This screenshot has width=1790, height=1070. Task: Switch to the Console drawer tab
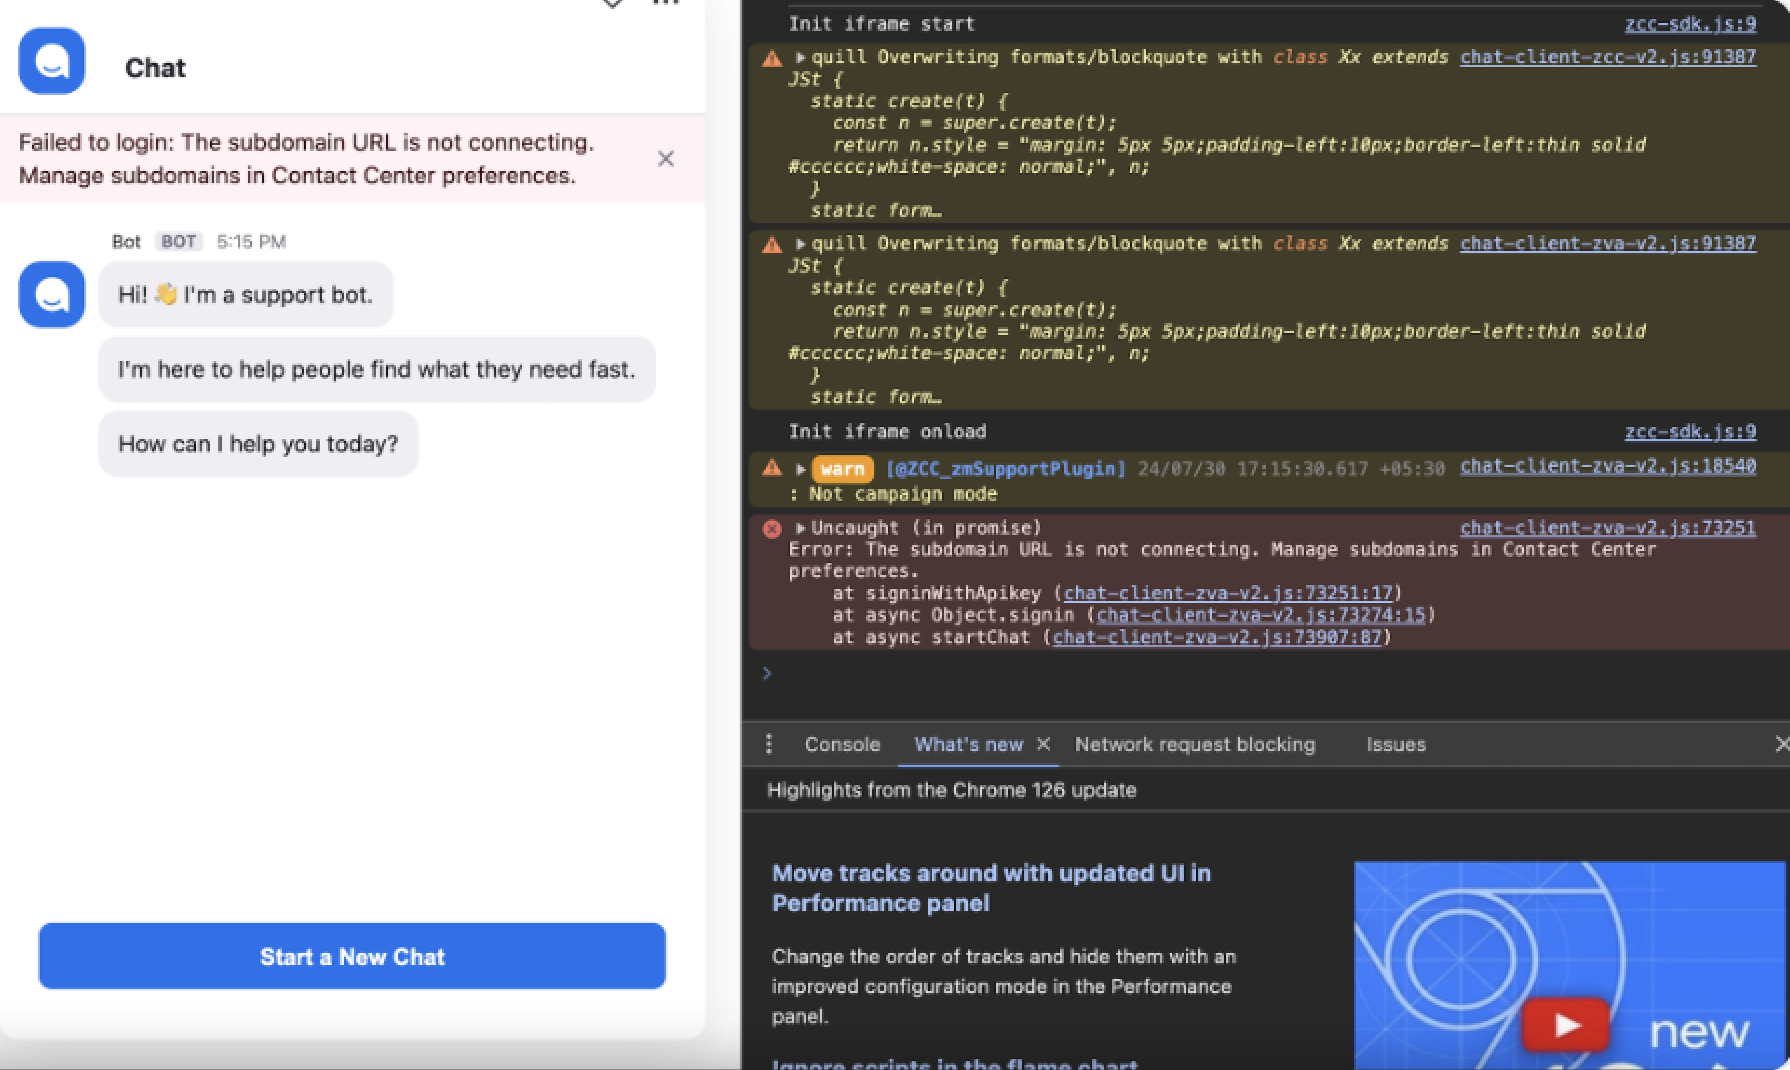pos(842,744)
